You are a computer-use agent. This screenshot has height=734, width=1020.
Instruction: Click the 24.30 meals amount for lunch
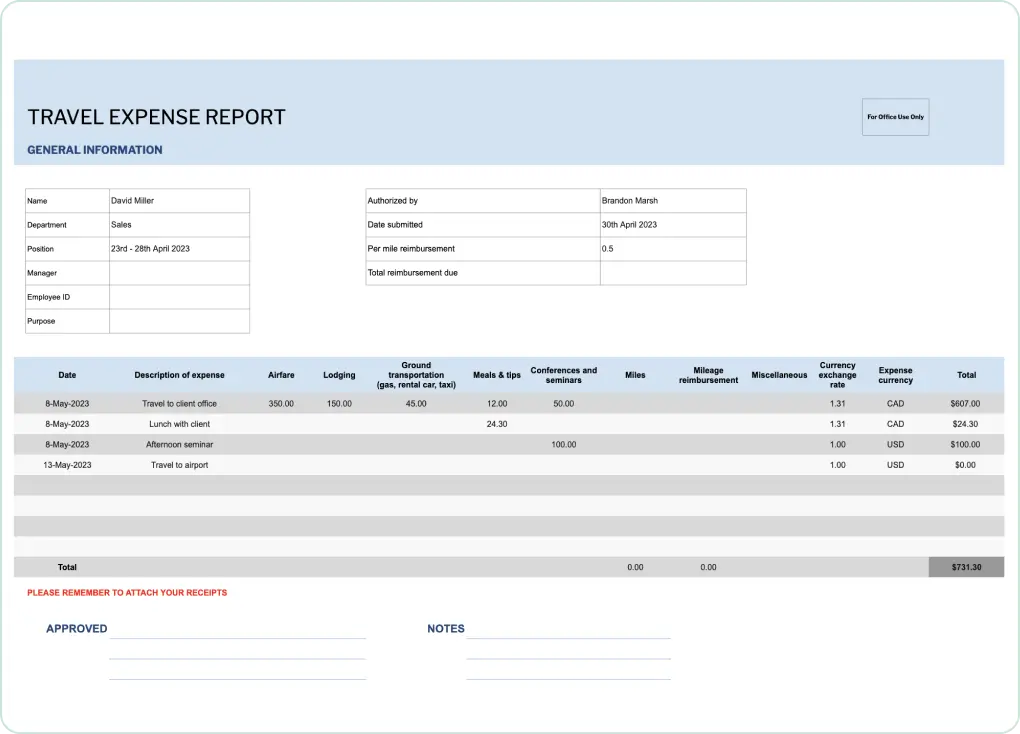click(x=496, y=424)
